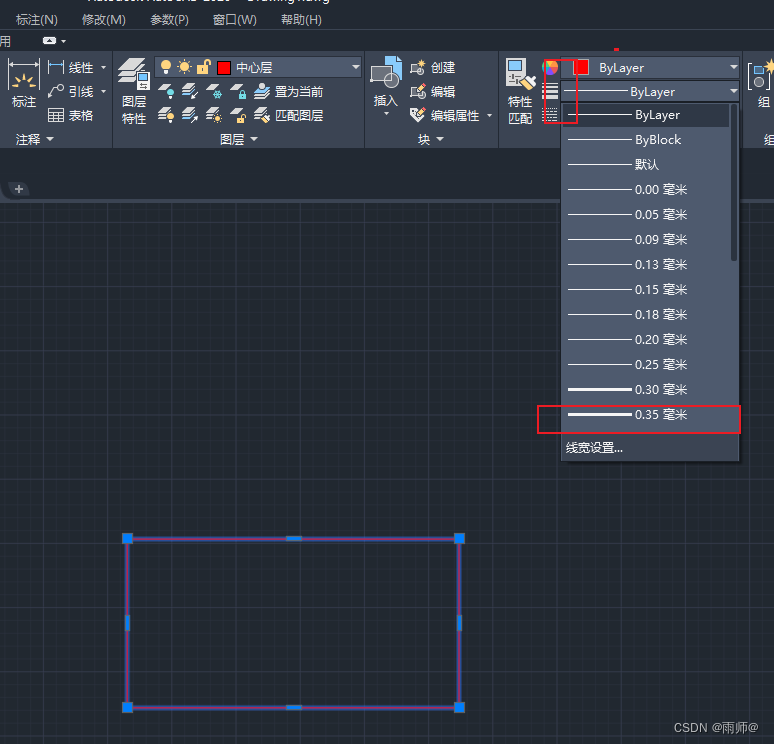Viewport: 774px width, 744px height.
Task: Insert a 表格 table
Action: coord(71,116)
